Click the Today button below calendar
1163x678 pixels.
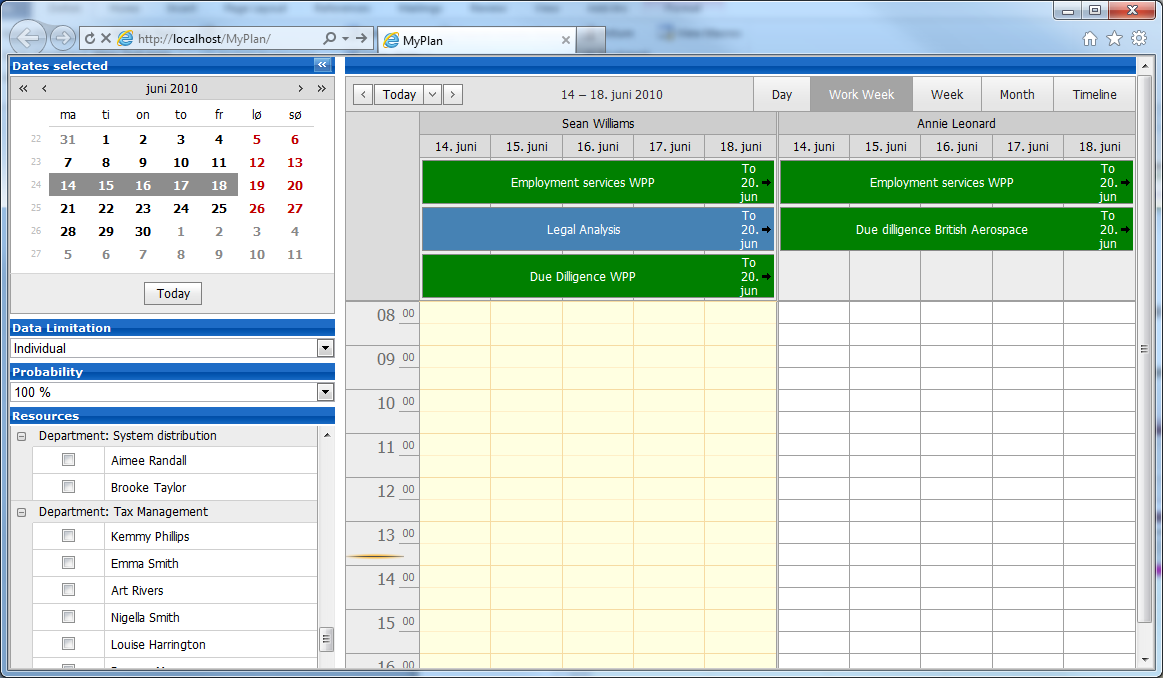(173, 294)
